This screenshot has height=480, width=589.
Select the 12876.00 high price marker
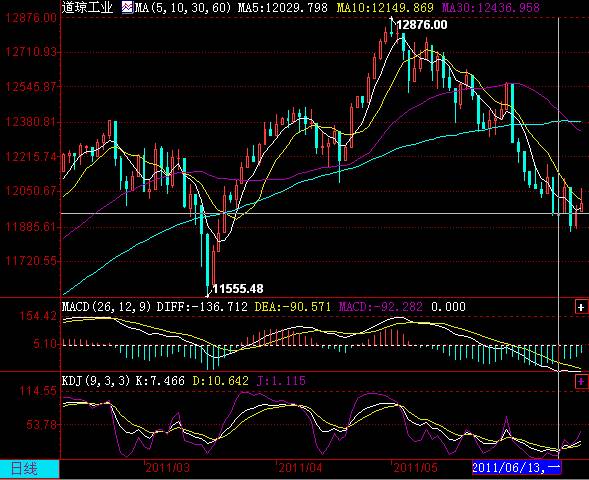point(422,25)
